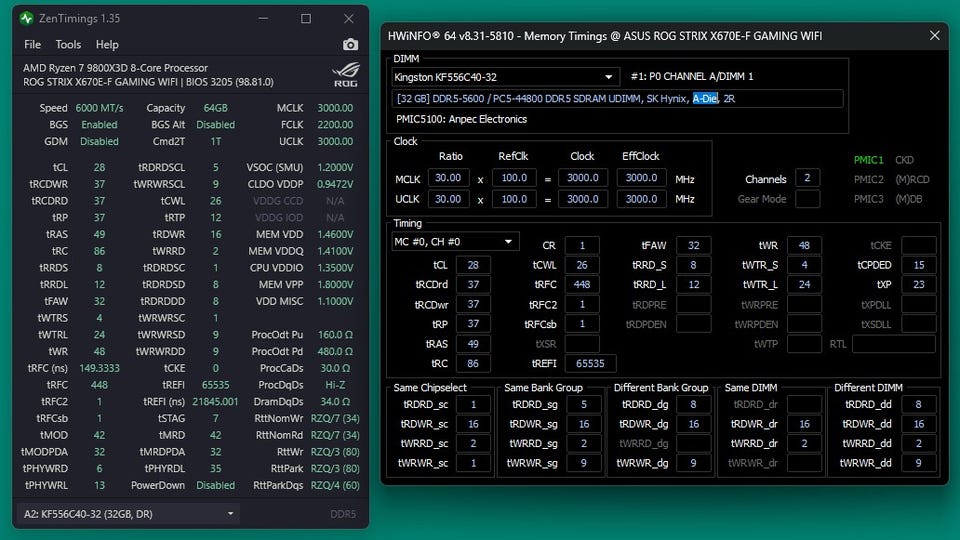Open the Tools menu

(68, 45)
